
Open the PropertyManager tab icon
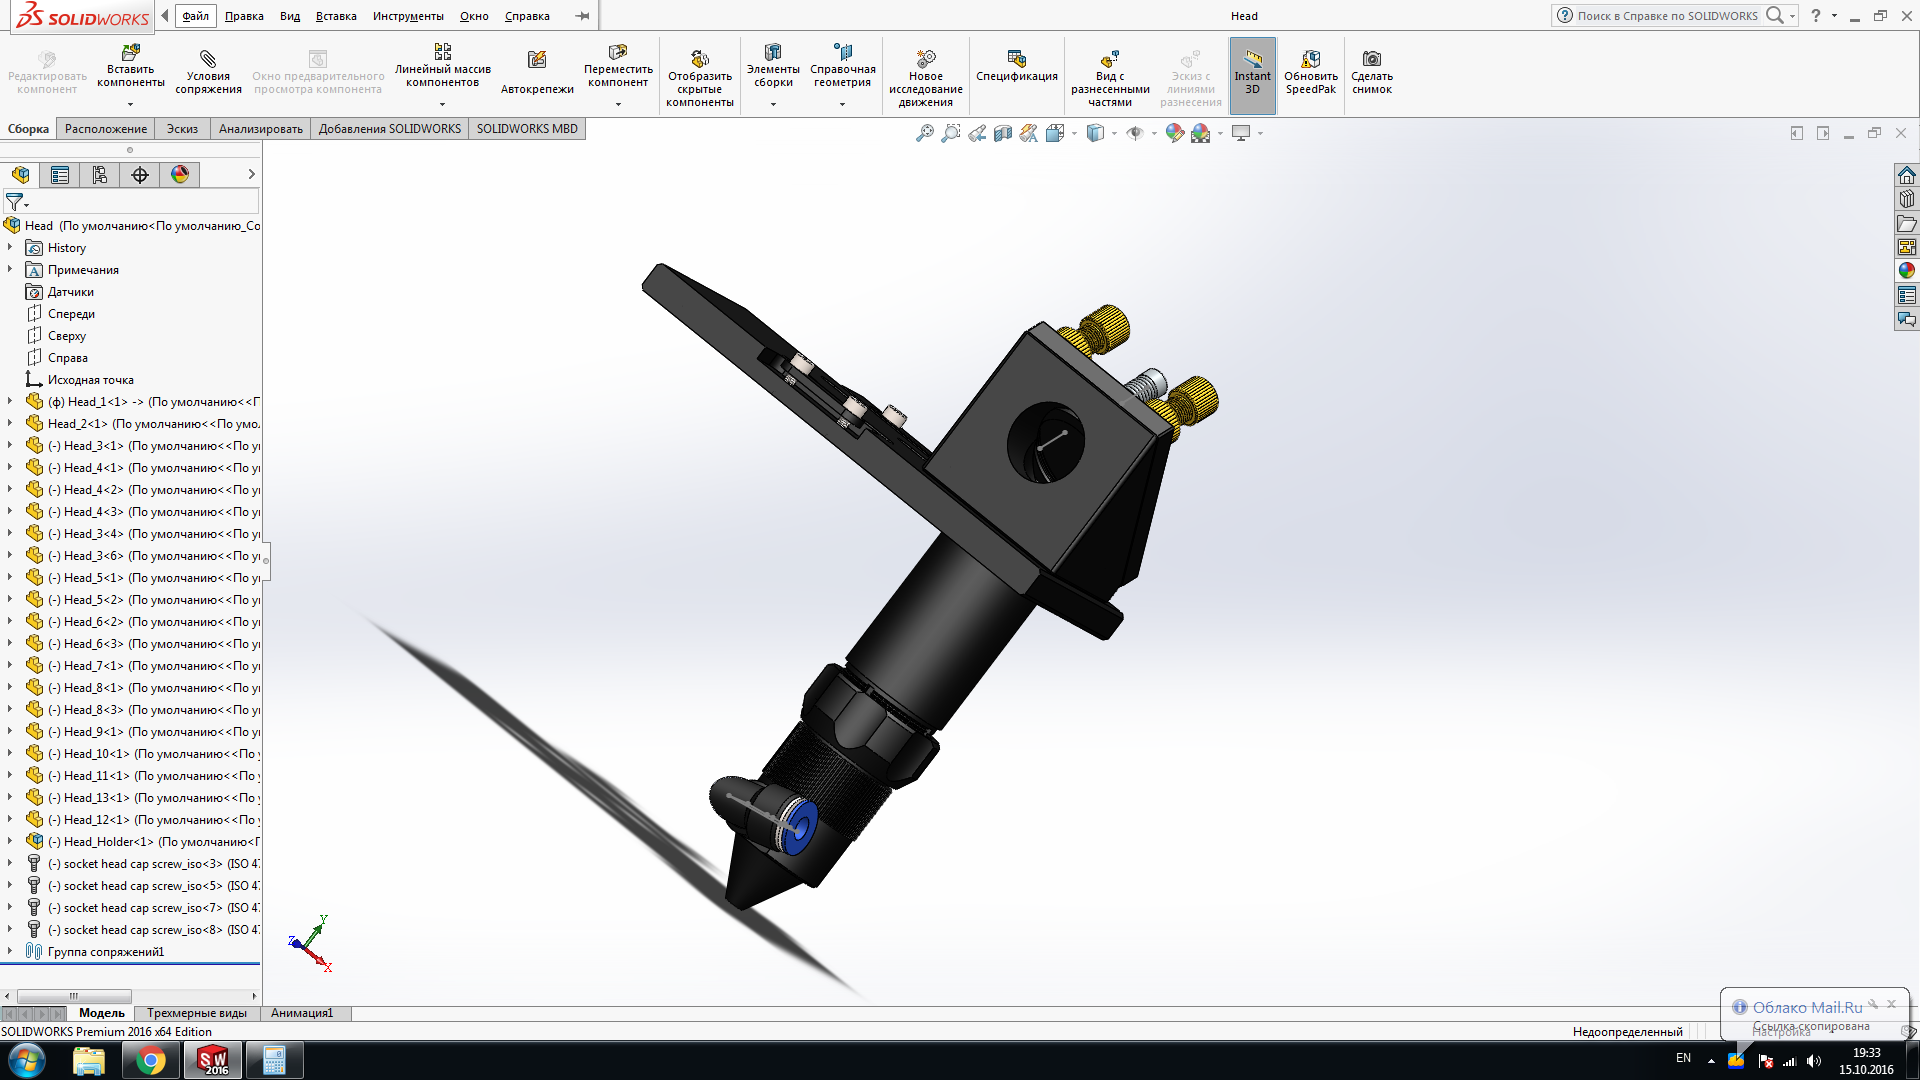[x=60, y=175]
